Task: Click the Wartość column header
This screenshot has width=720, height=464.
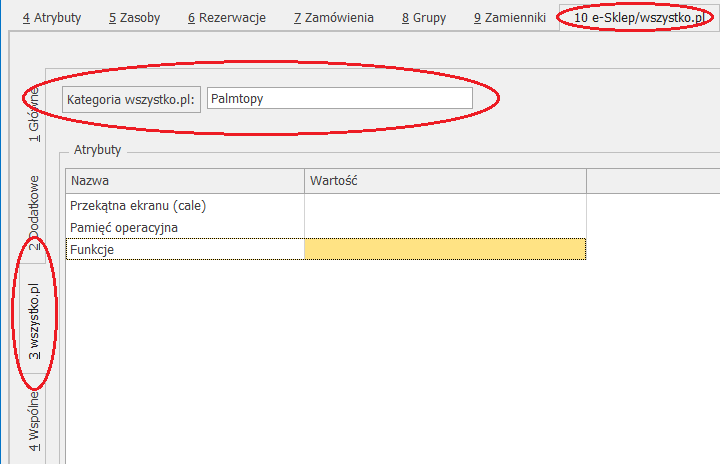Action: (x=445, y=181)
